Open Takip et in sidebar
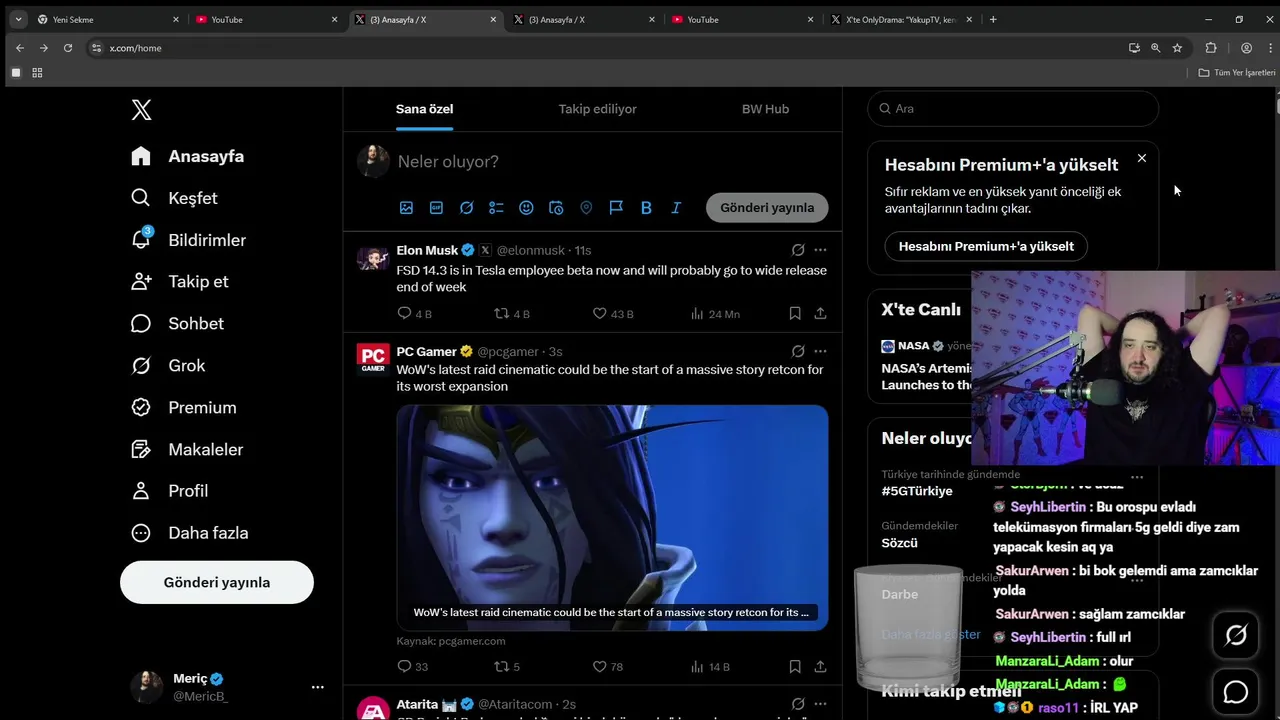Image resolution: width=1280 pixels, height=720 pixels. pos(180,282)
